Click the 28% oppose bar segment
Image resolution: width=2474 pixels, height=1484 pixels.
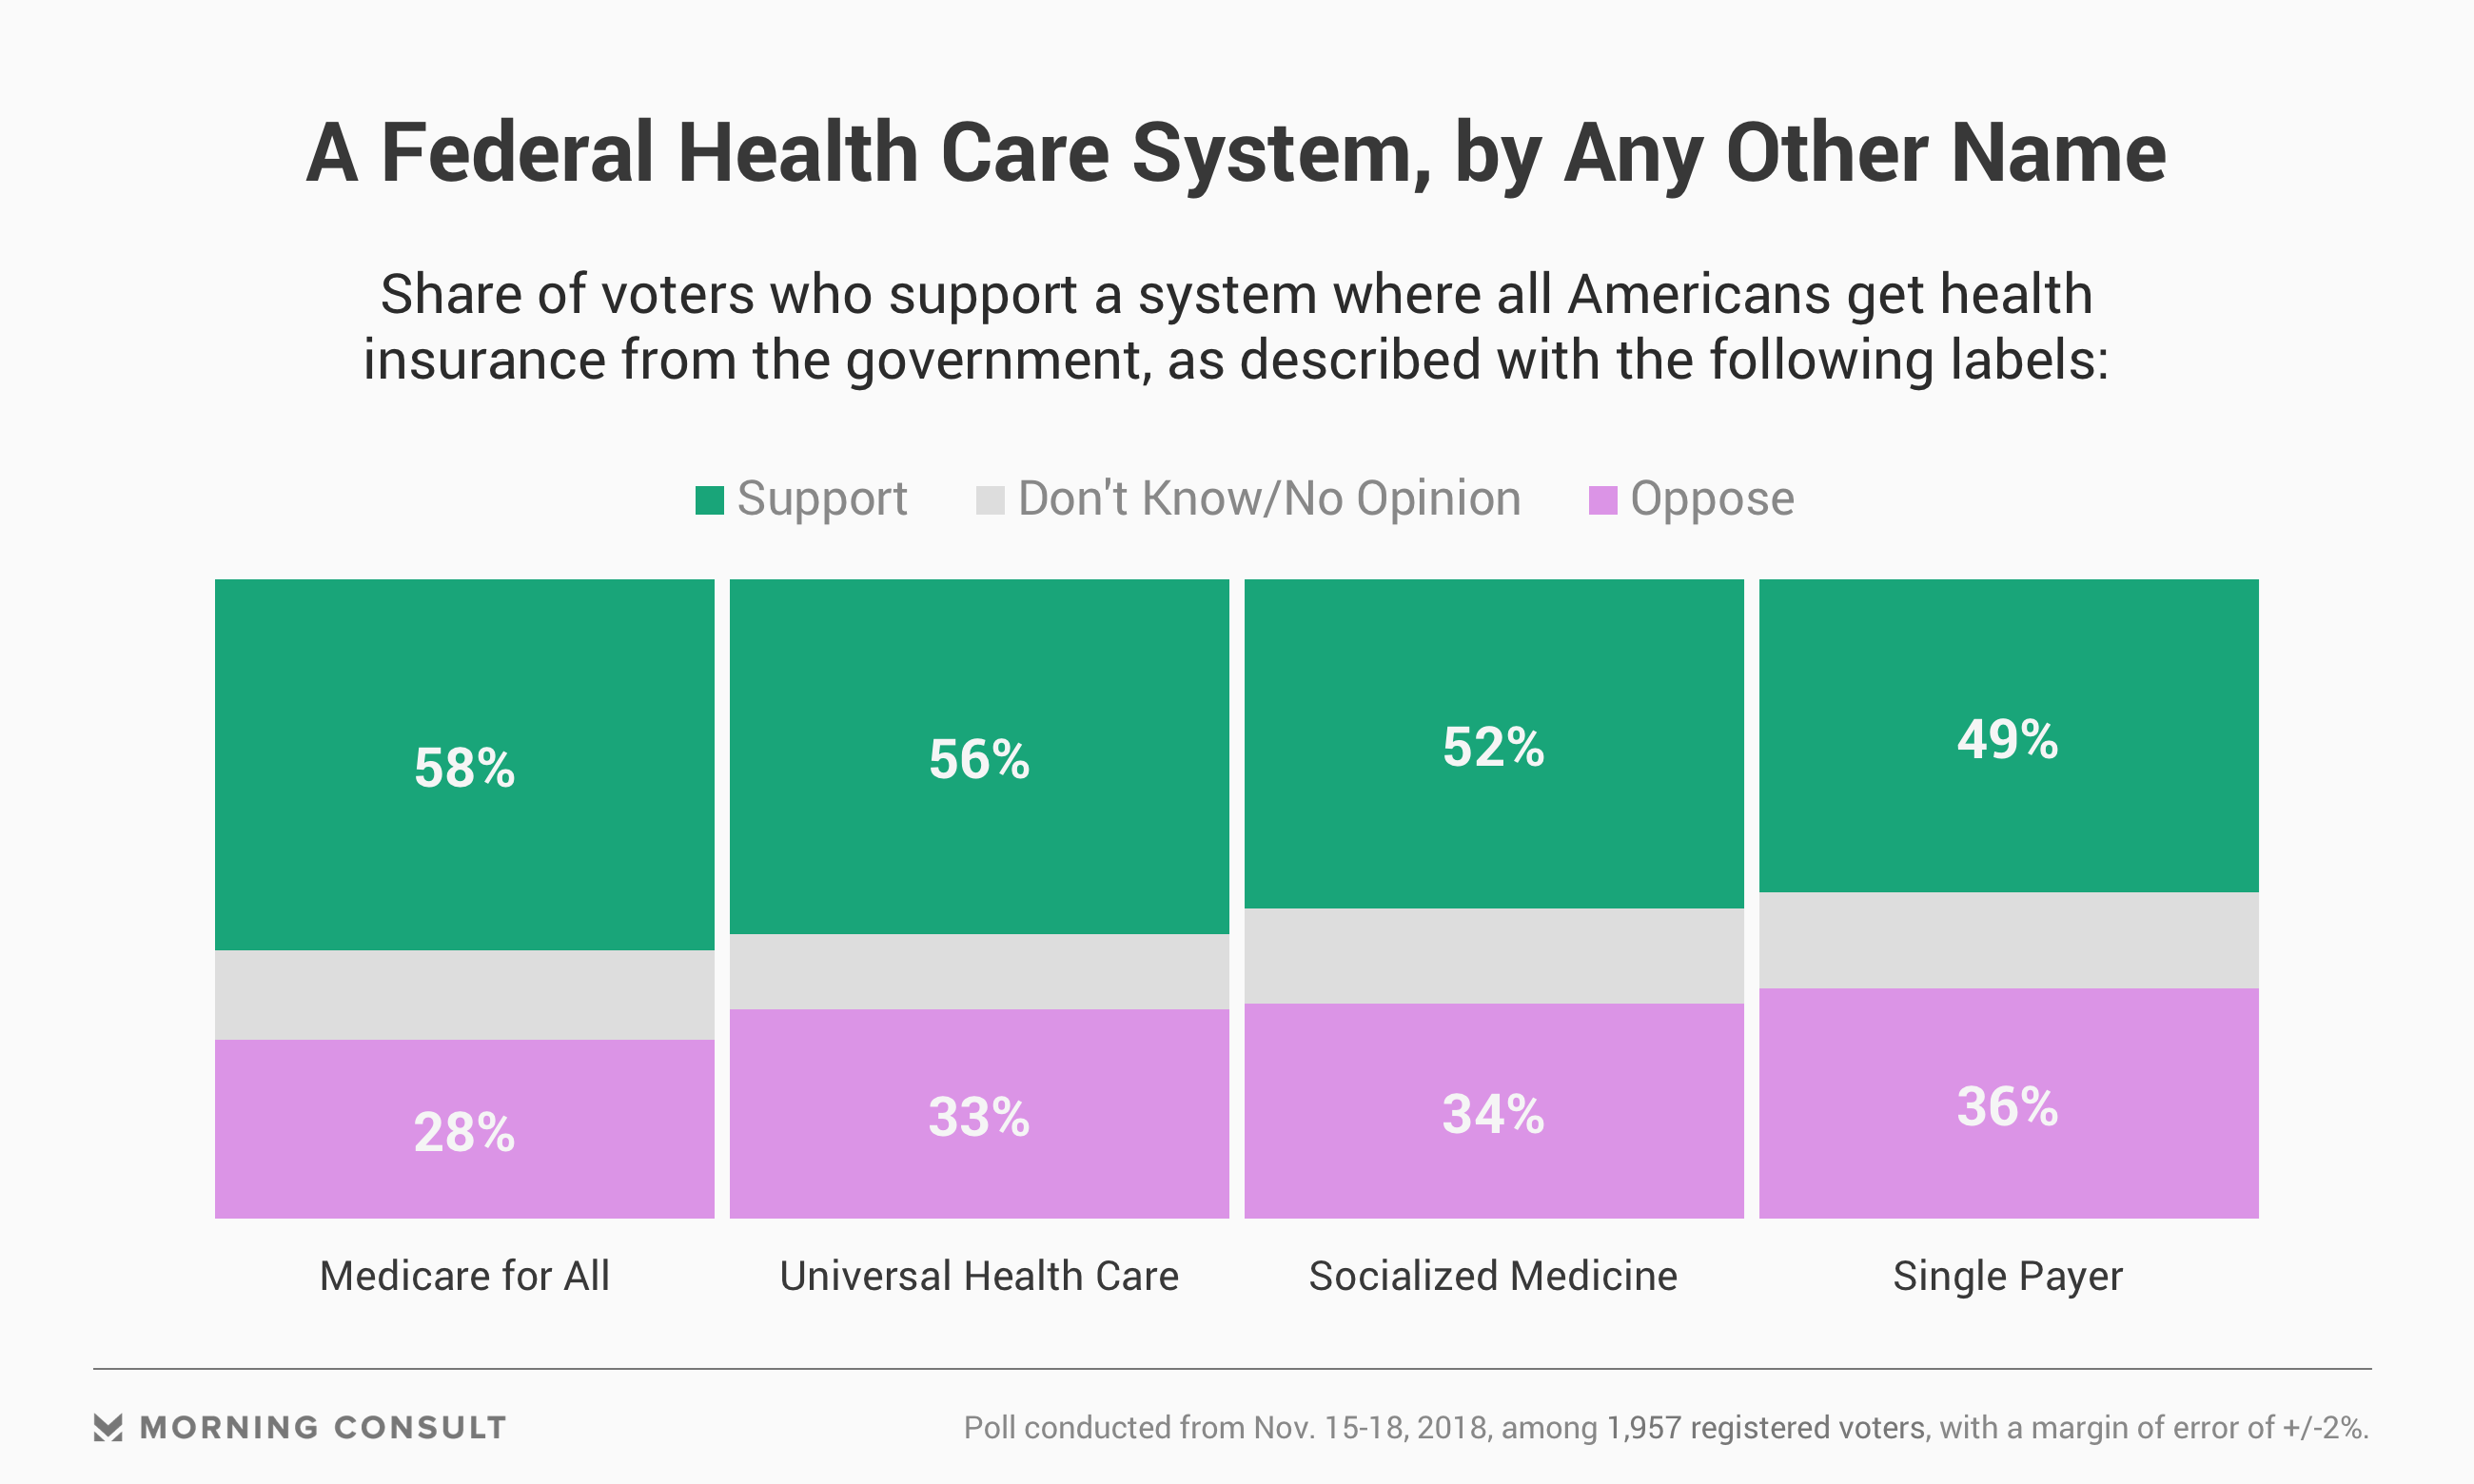[465, 1129]
